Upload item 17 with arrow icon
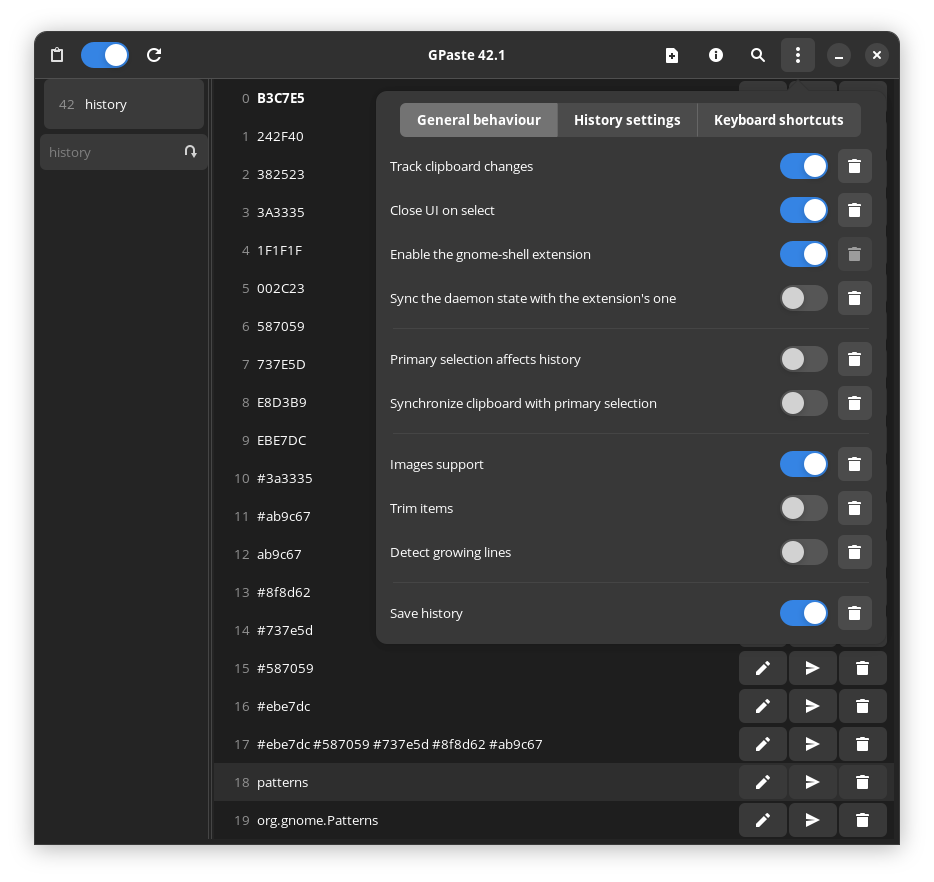 pos(812,744)
